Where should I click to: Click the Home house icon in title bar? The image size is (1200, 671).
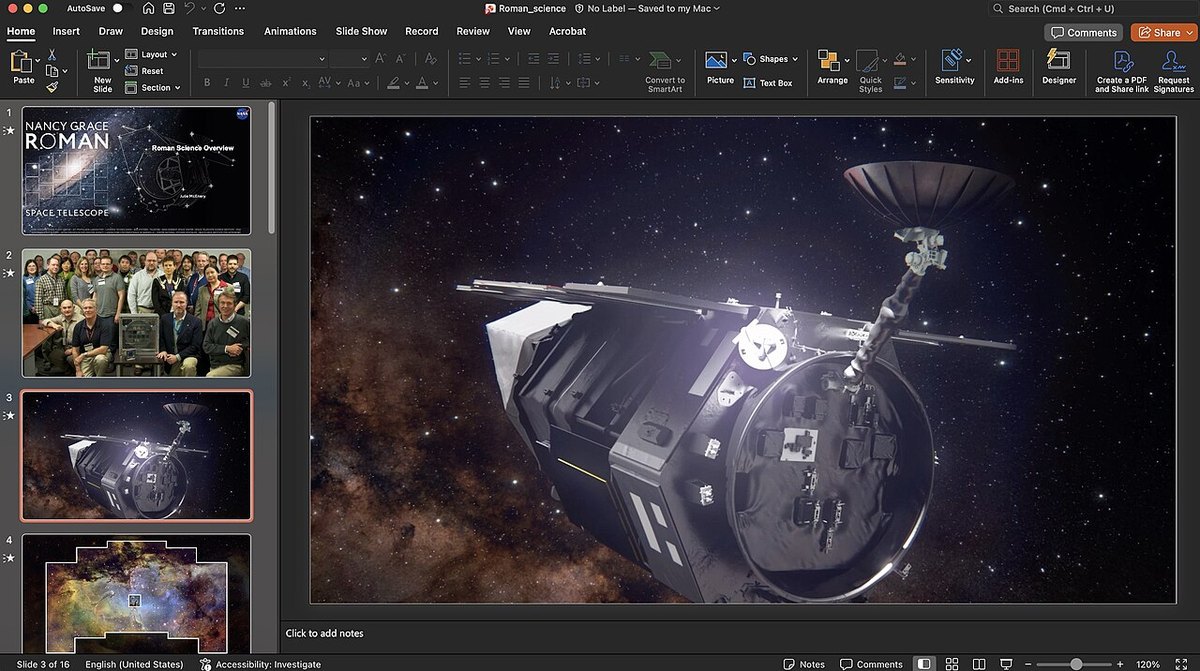tap(148, 8)
